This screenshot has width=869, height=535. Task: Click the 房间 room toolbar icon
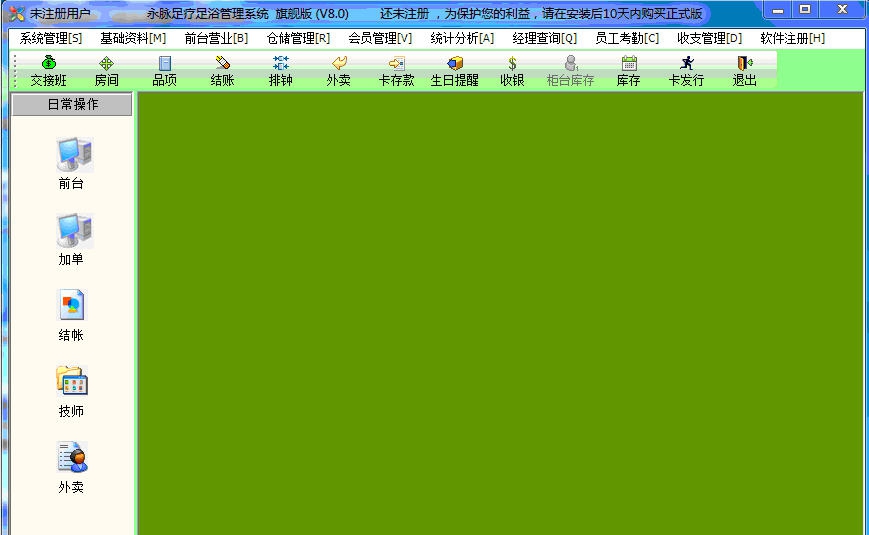click(106, 71)
